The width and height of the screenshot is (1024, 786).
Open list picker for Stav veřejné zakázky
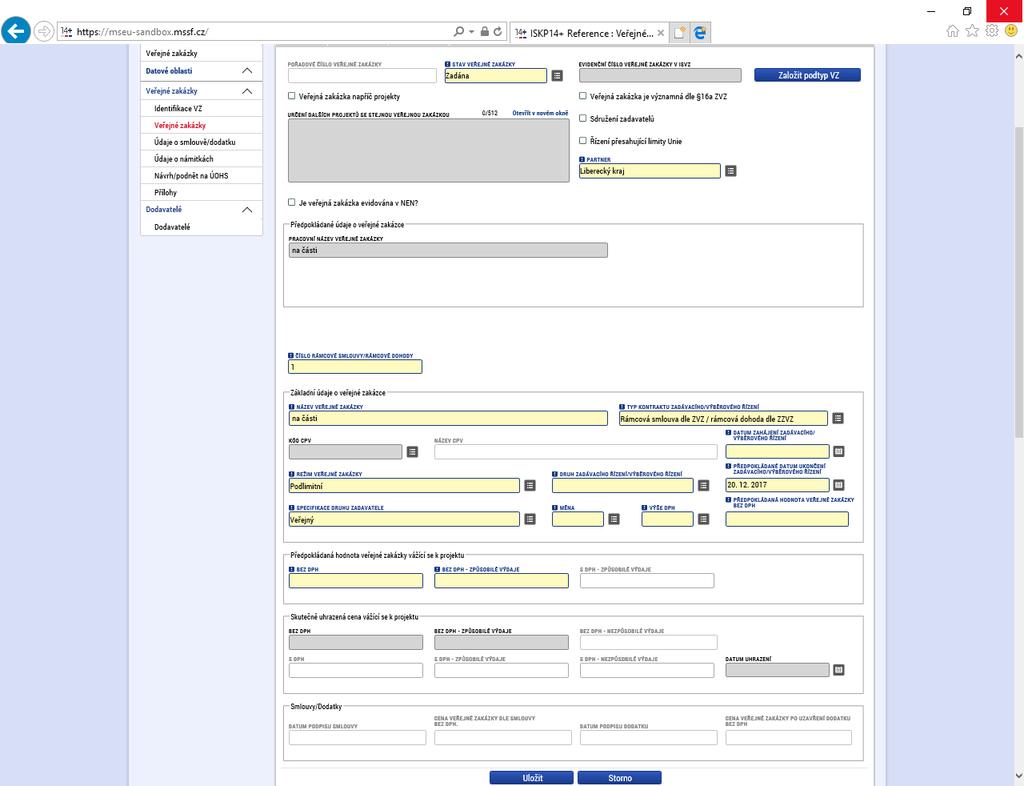tap(557, 76)
